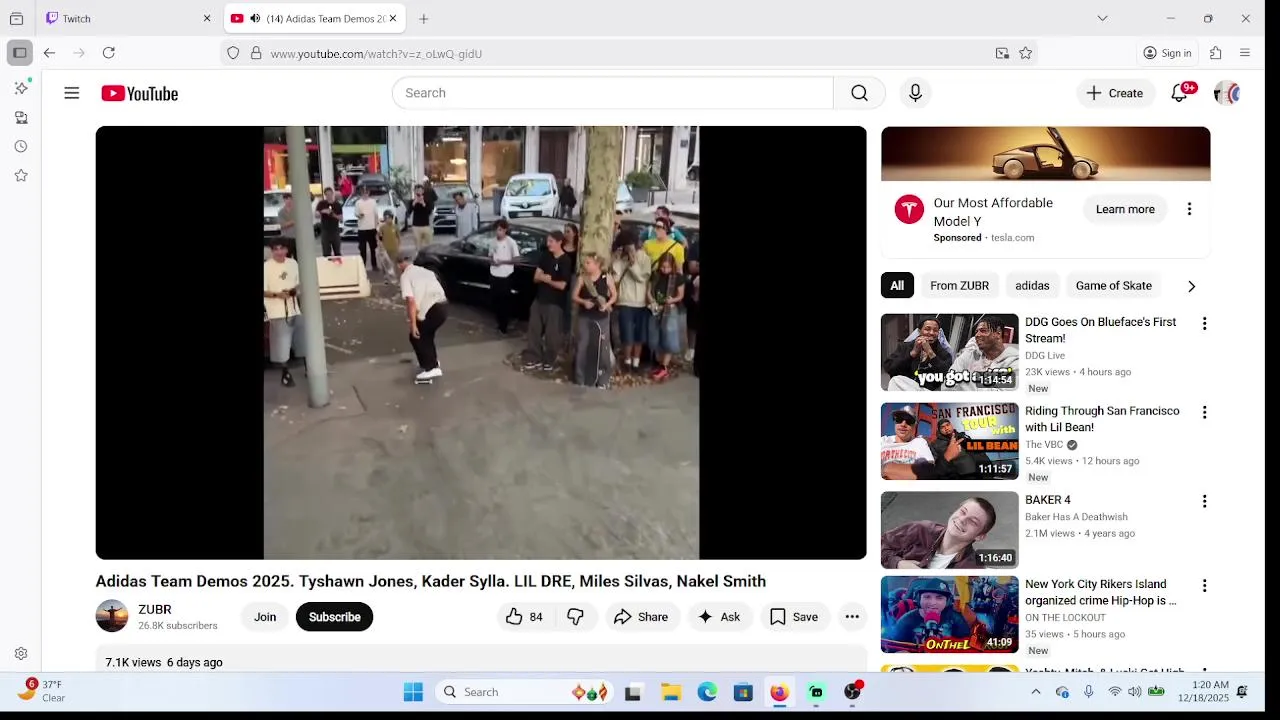This screenshot has height=720, width=1280.
Task: Open browser tab list dropdown
Action: tap(1102, 18)
